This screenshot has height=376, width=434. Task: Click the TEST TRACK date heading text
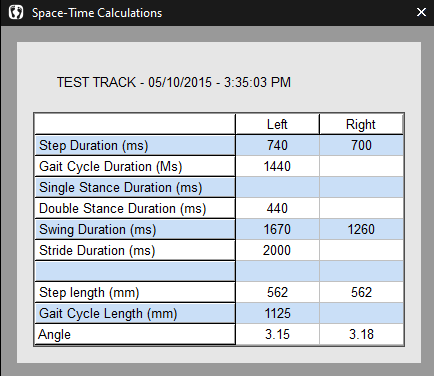pos(174,82)
